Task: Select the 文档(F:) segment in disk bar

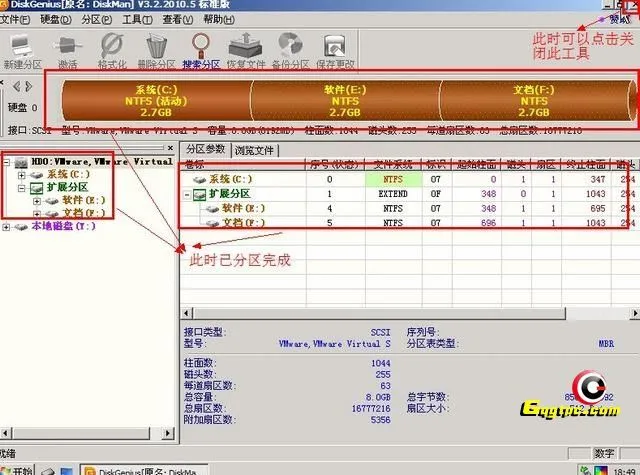Action: pyautogui.click(x=534, y=101)
